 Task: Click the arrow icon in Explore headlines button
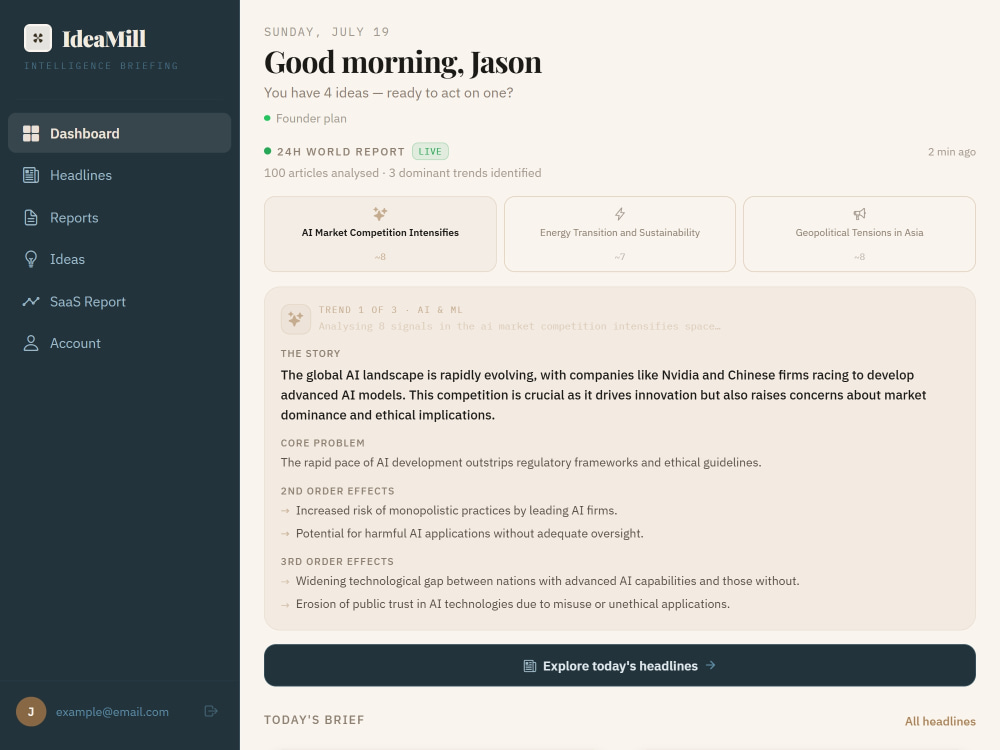click(x=710, y=665)
